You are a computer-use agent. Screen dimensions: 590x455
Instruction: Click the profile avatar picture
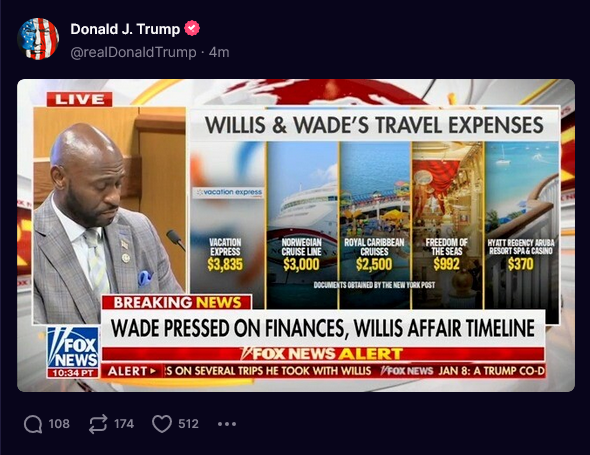tap(38, 39)
